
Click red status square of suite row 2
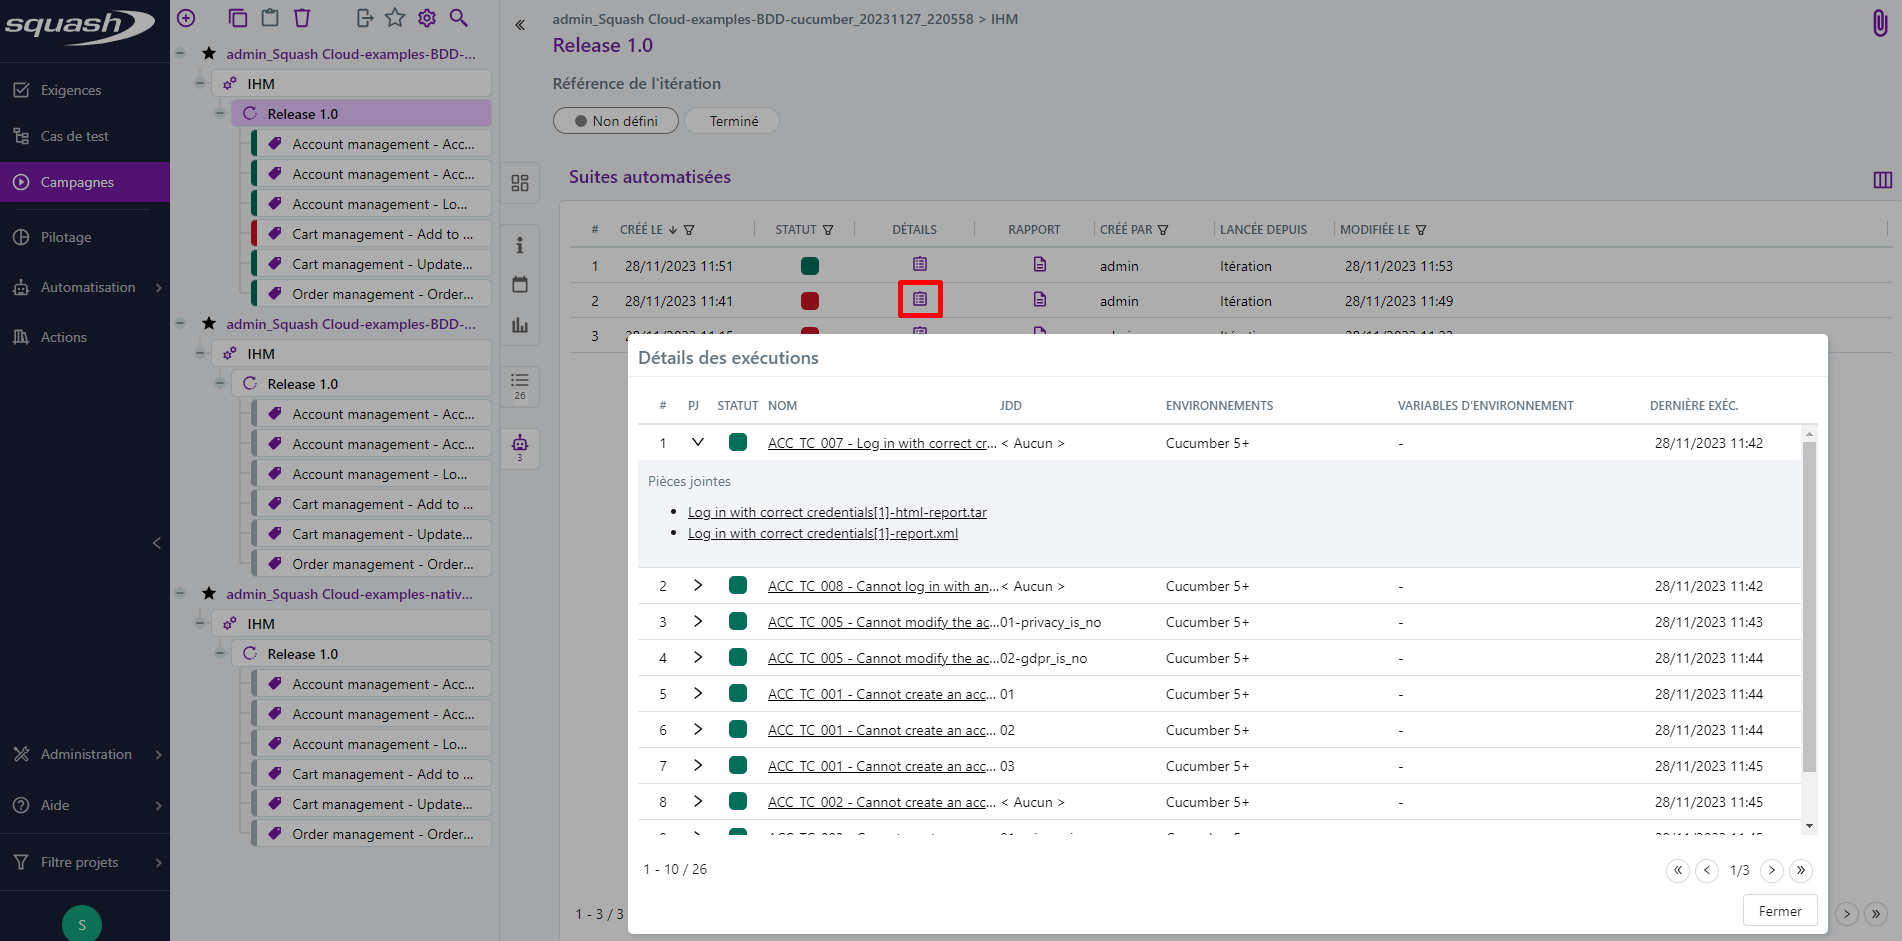pos(810,301)
